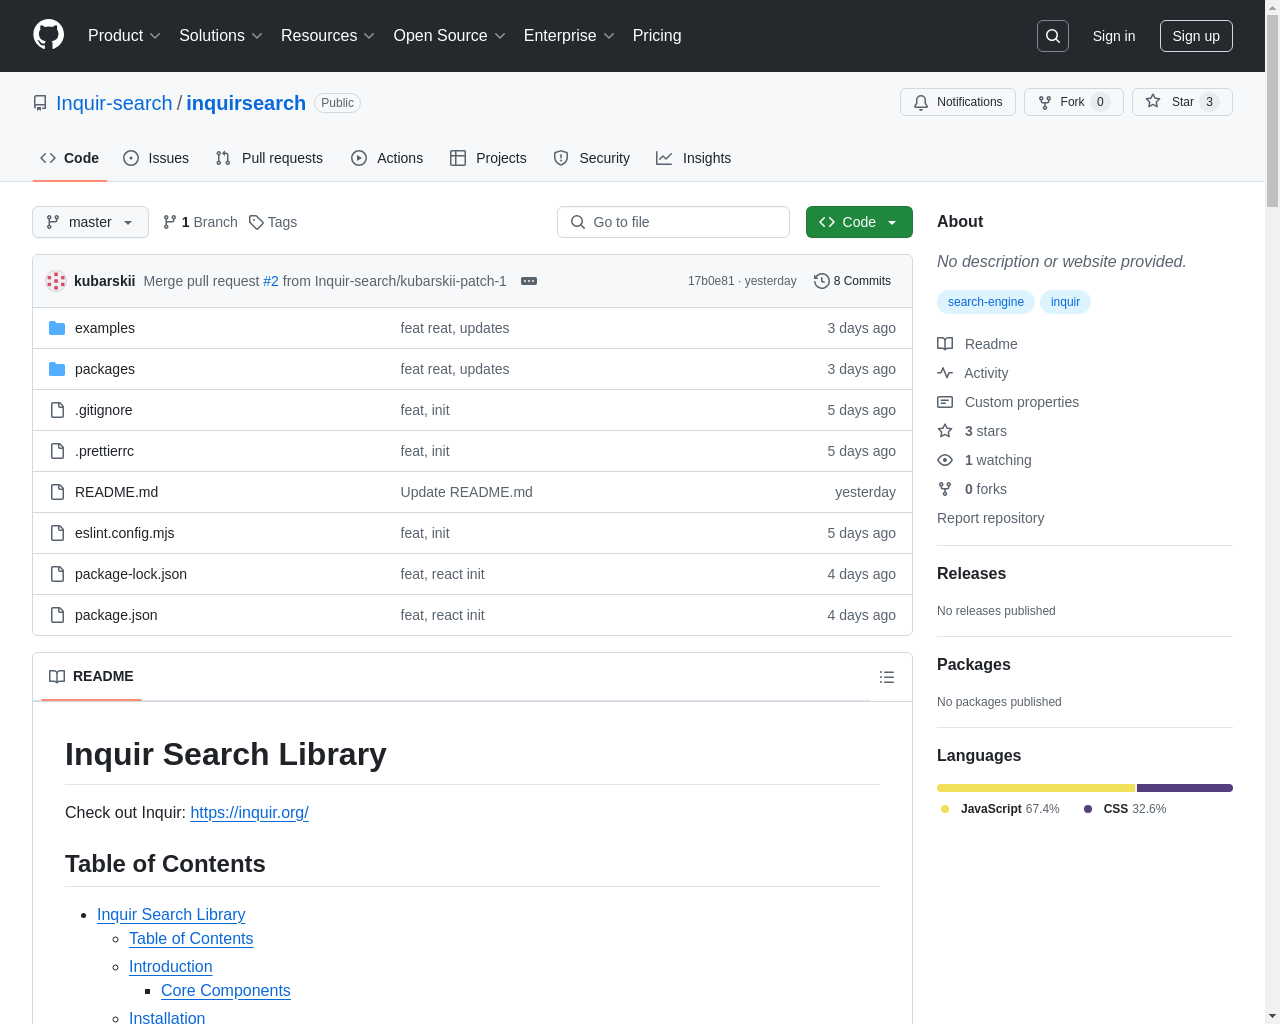Select the Code tab
The height and width of the screenshot is (1024, 1280).
(x=70, y=158)
